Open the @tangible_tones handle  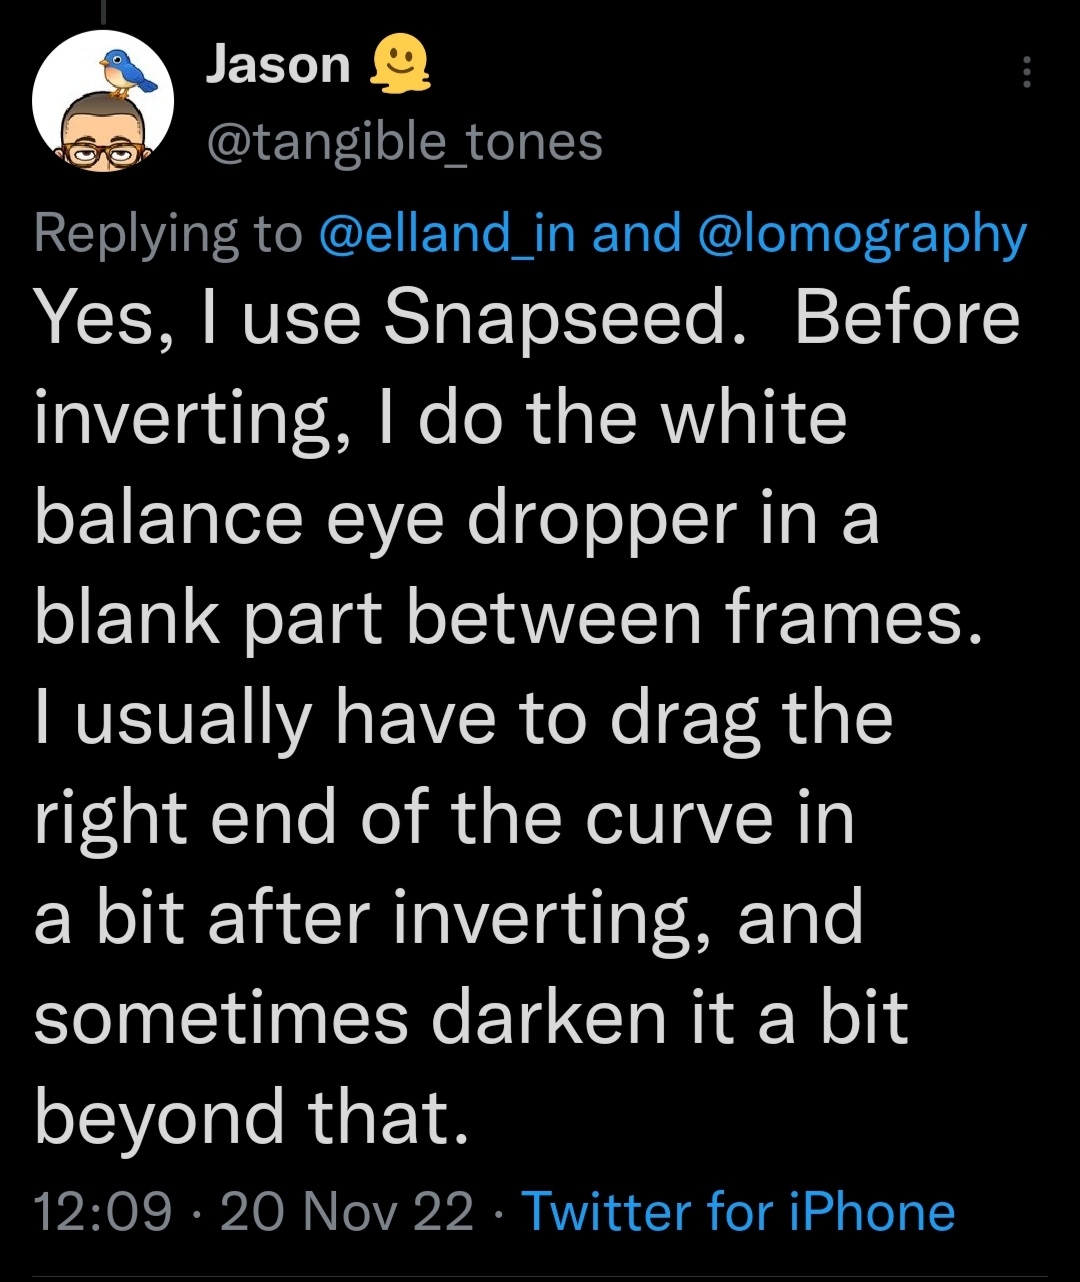pos(403,142)
